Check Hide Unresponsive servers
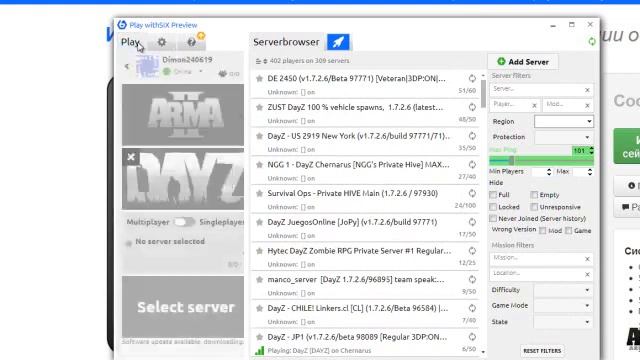Screen dimensions: 640x360 (534, 207)
